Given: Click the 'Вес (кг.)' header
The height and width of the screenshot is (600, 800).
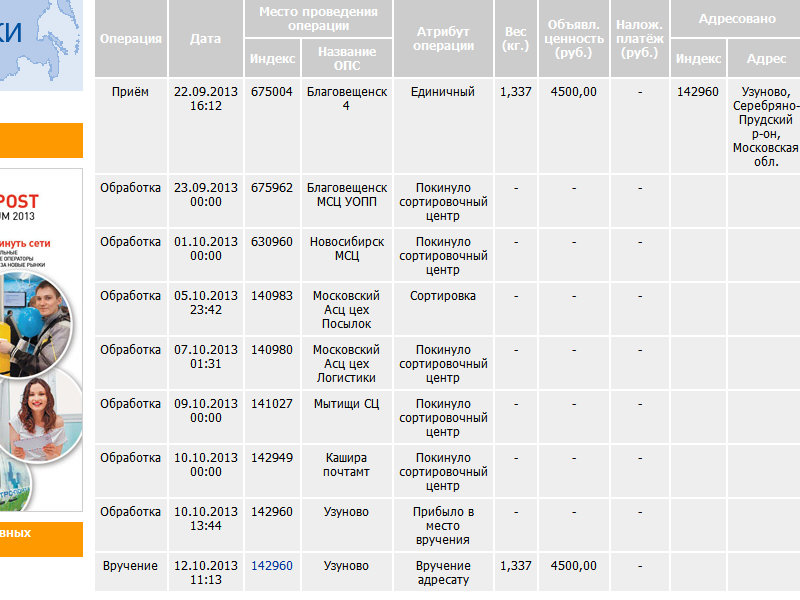Looking at the screenshot, I should tap(516, 39).
